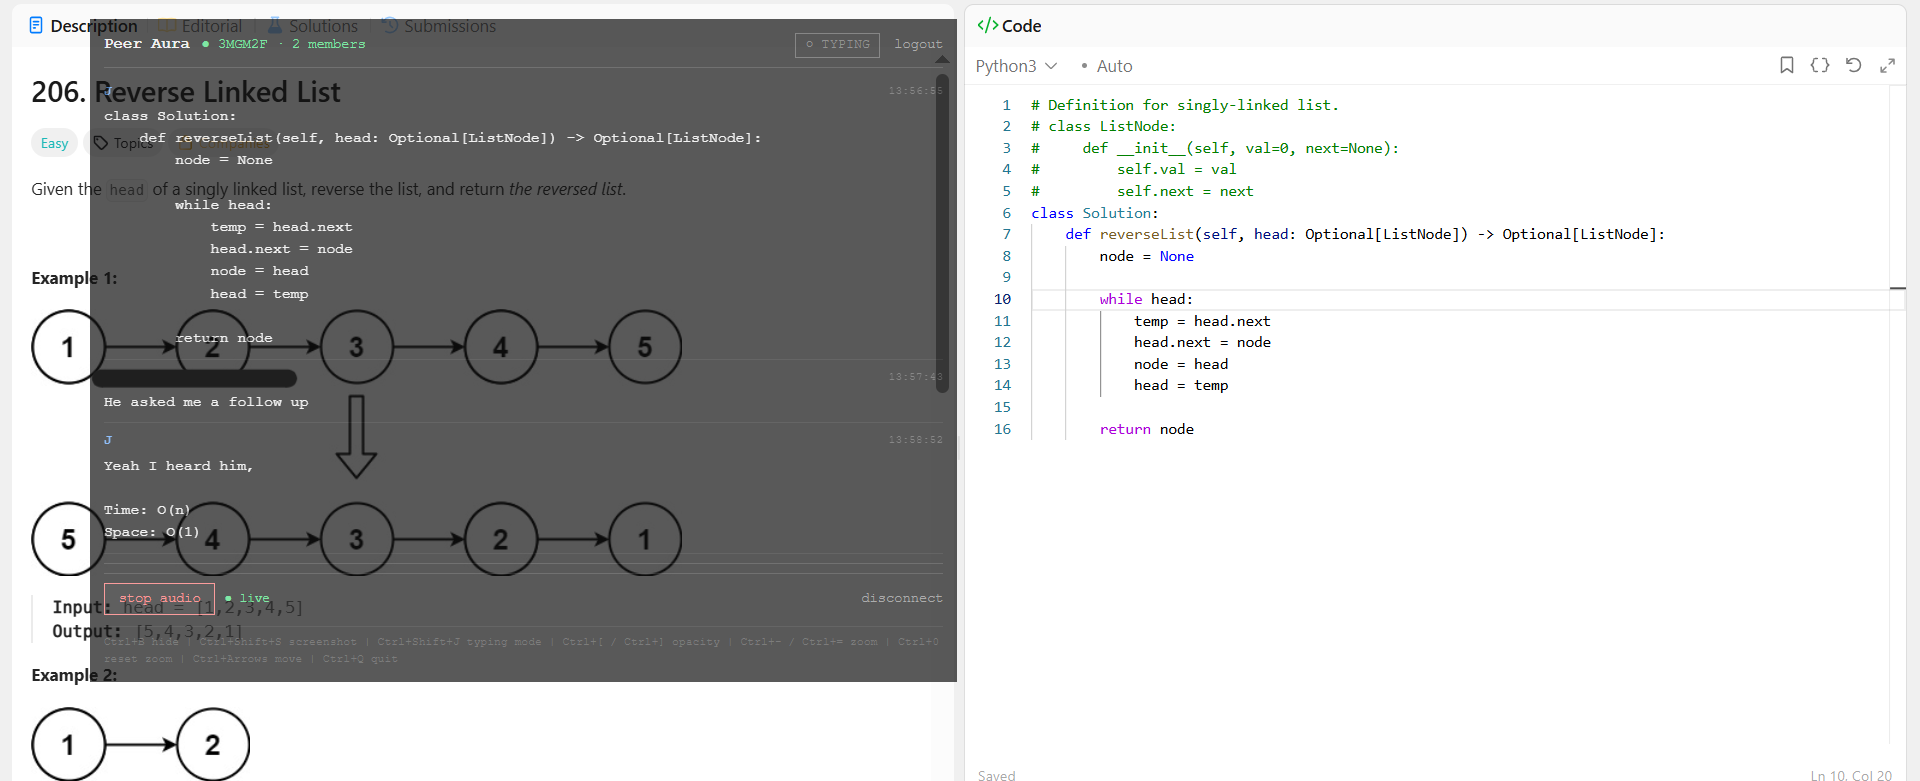Click the green live status indicator
The height and width of the screenshot is (781, 1920).
pyautogui.click(x=248, y=598)
